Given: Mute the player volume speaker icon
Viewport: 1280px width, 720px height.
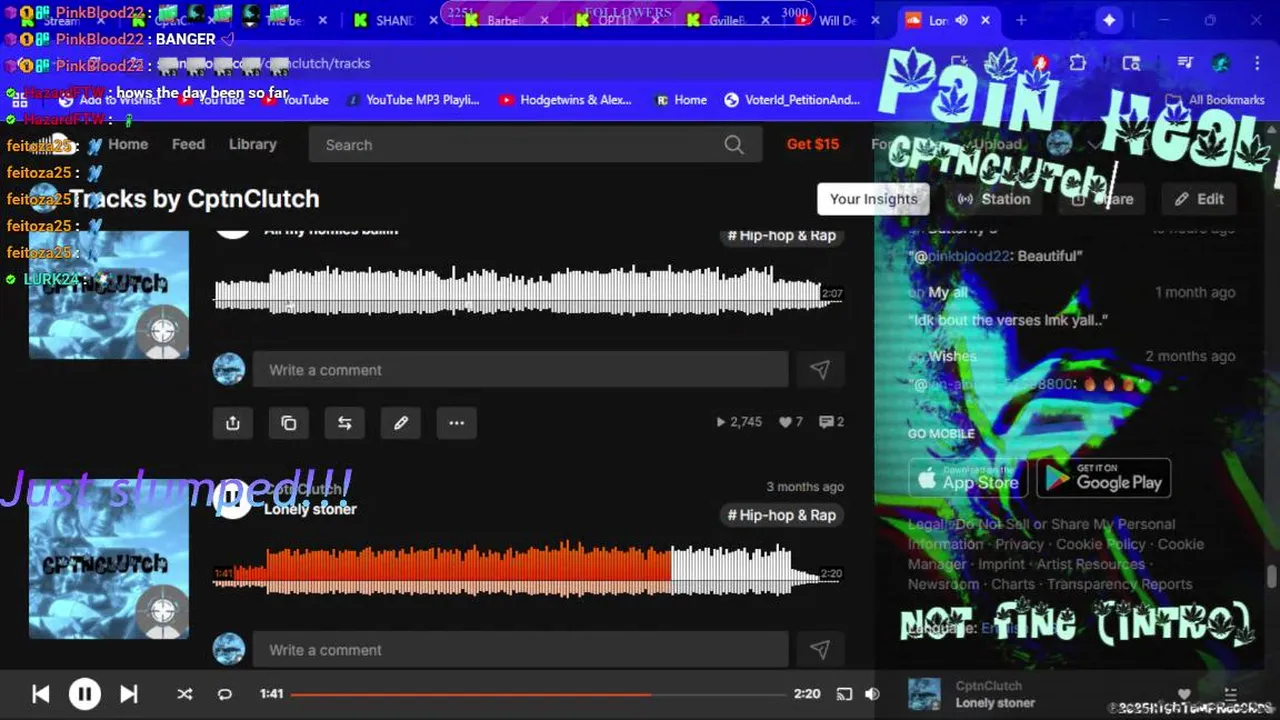Looking at the screenshot, I should (872, 694).
